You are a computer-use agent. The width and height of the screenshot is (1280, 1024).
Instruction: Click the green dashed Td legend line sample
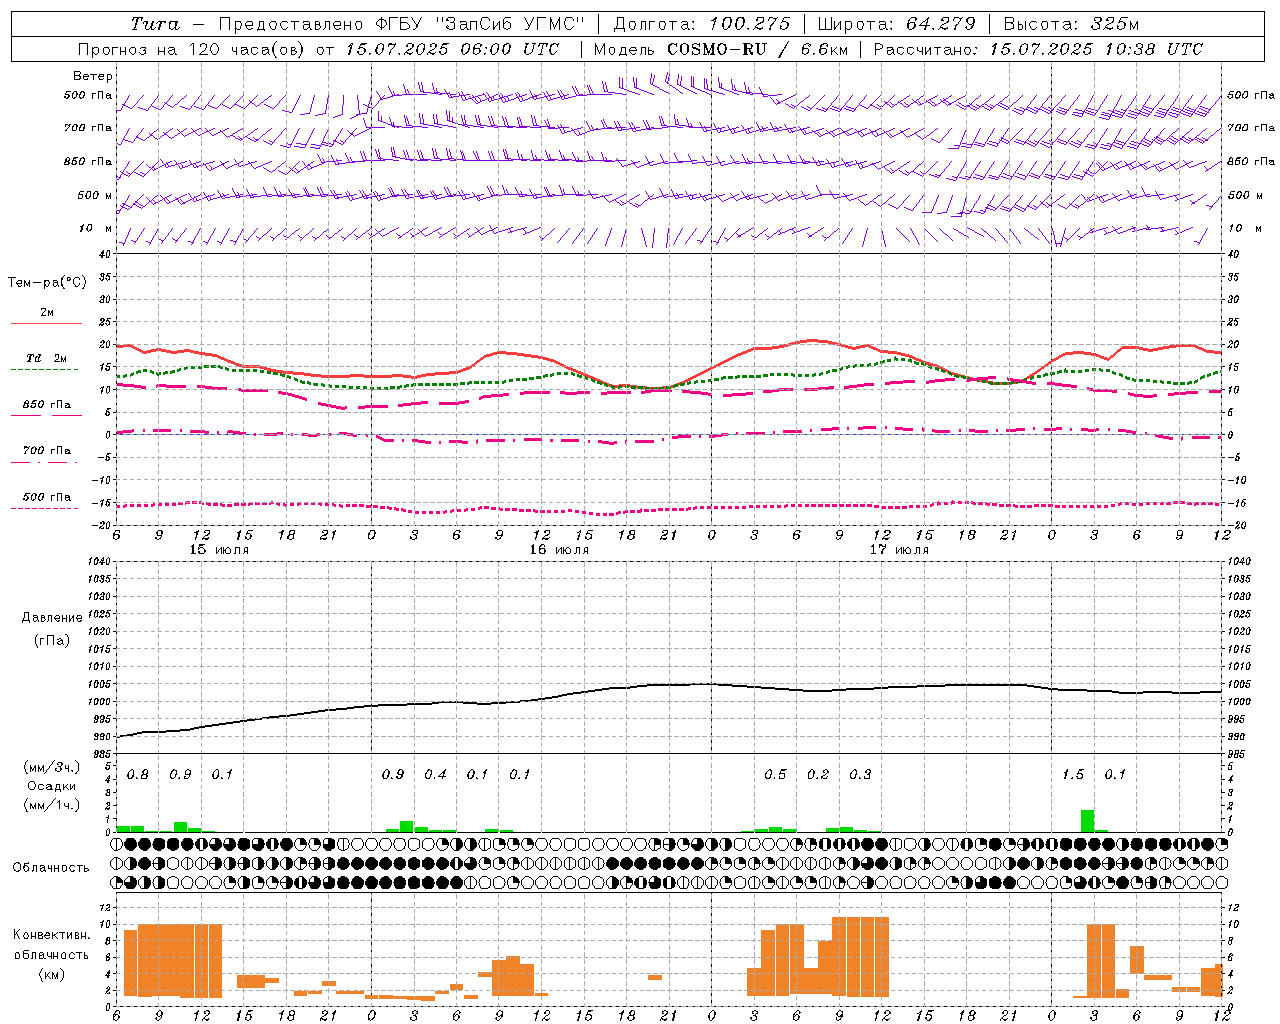point(44,369)
